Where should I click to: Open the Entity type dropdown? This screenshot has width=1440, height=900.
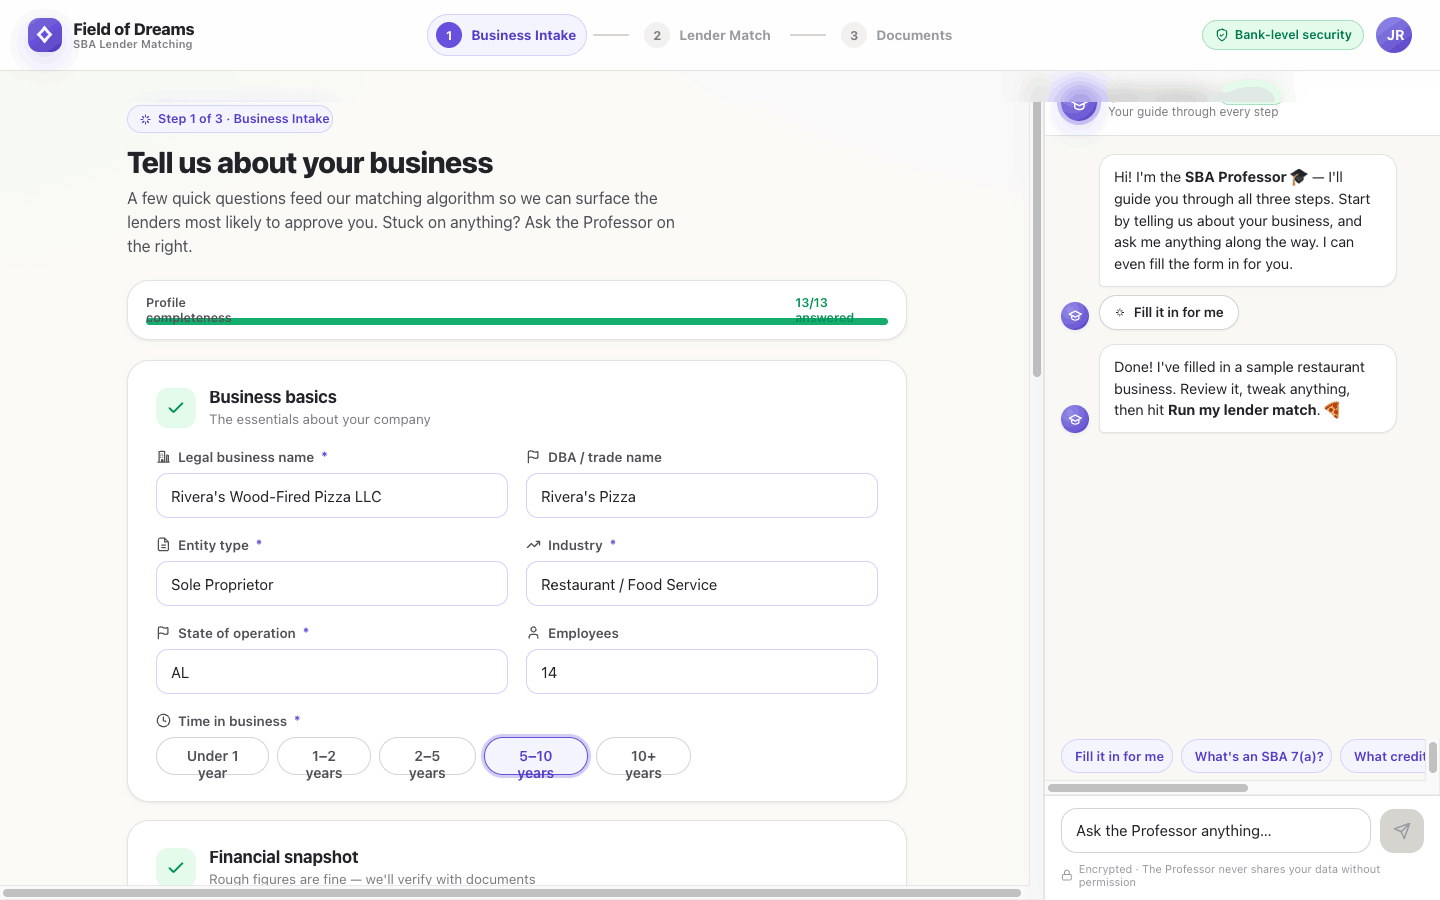(332, 584)
